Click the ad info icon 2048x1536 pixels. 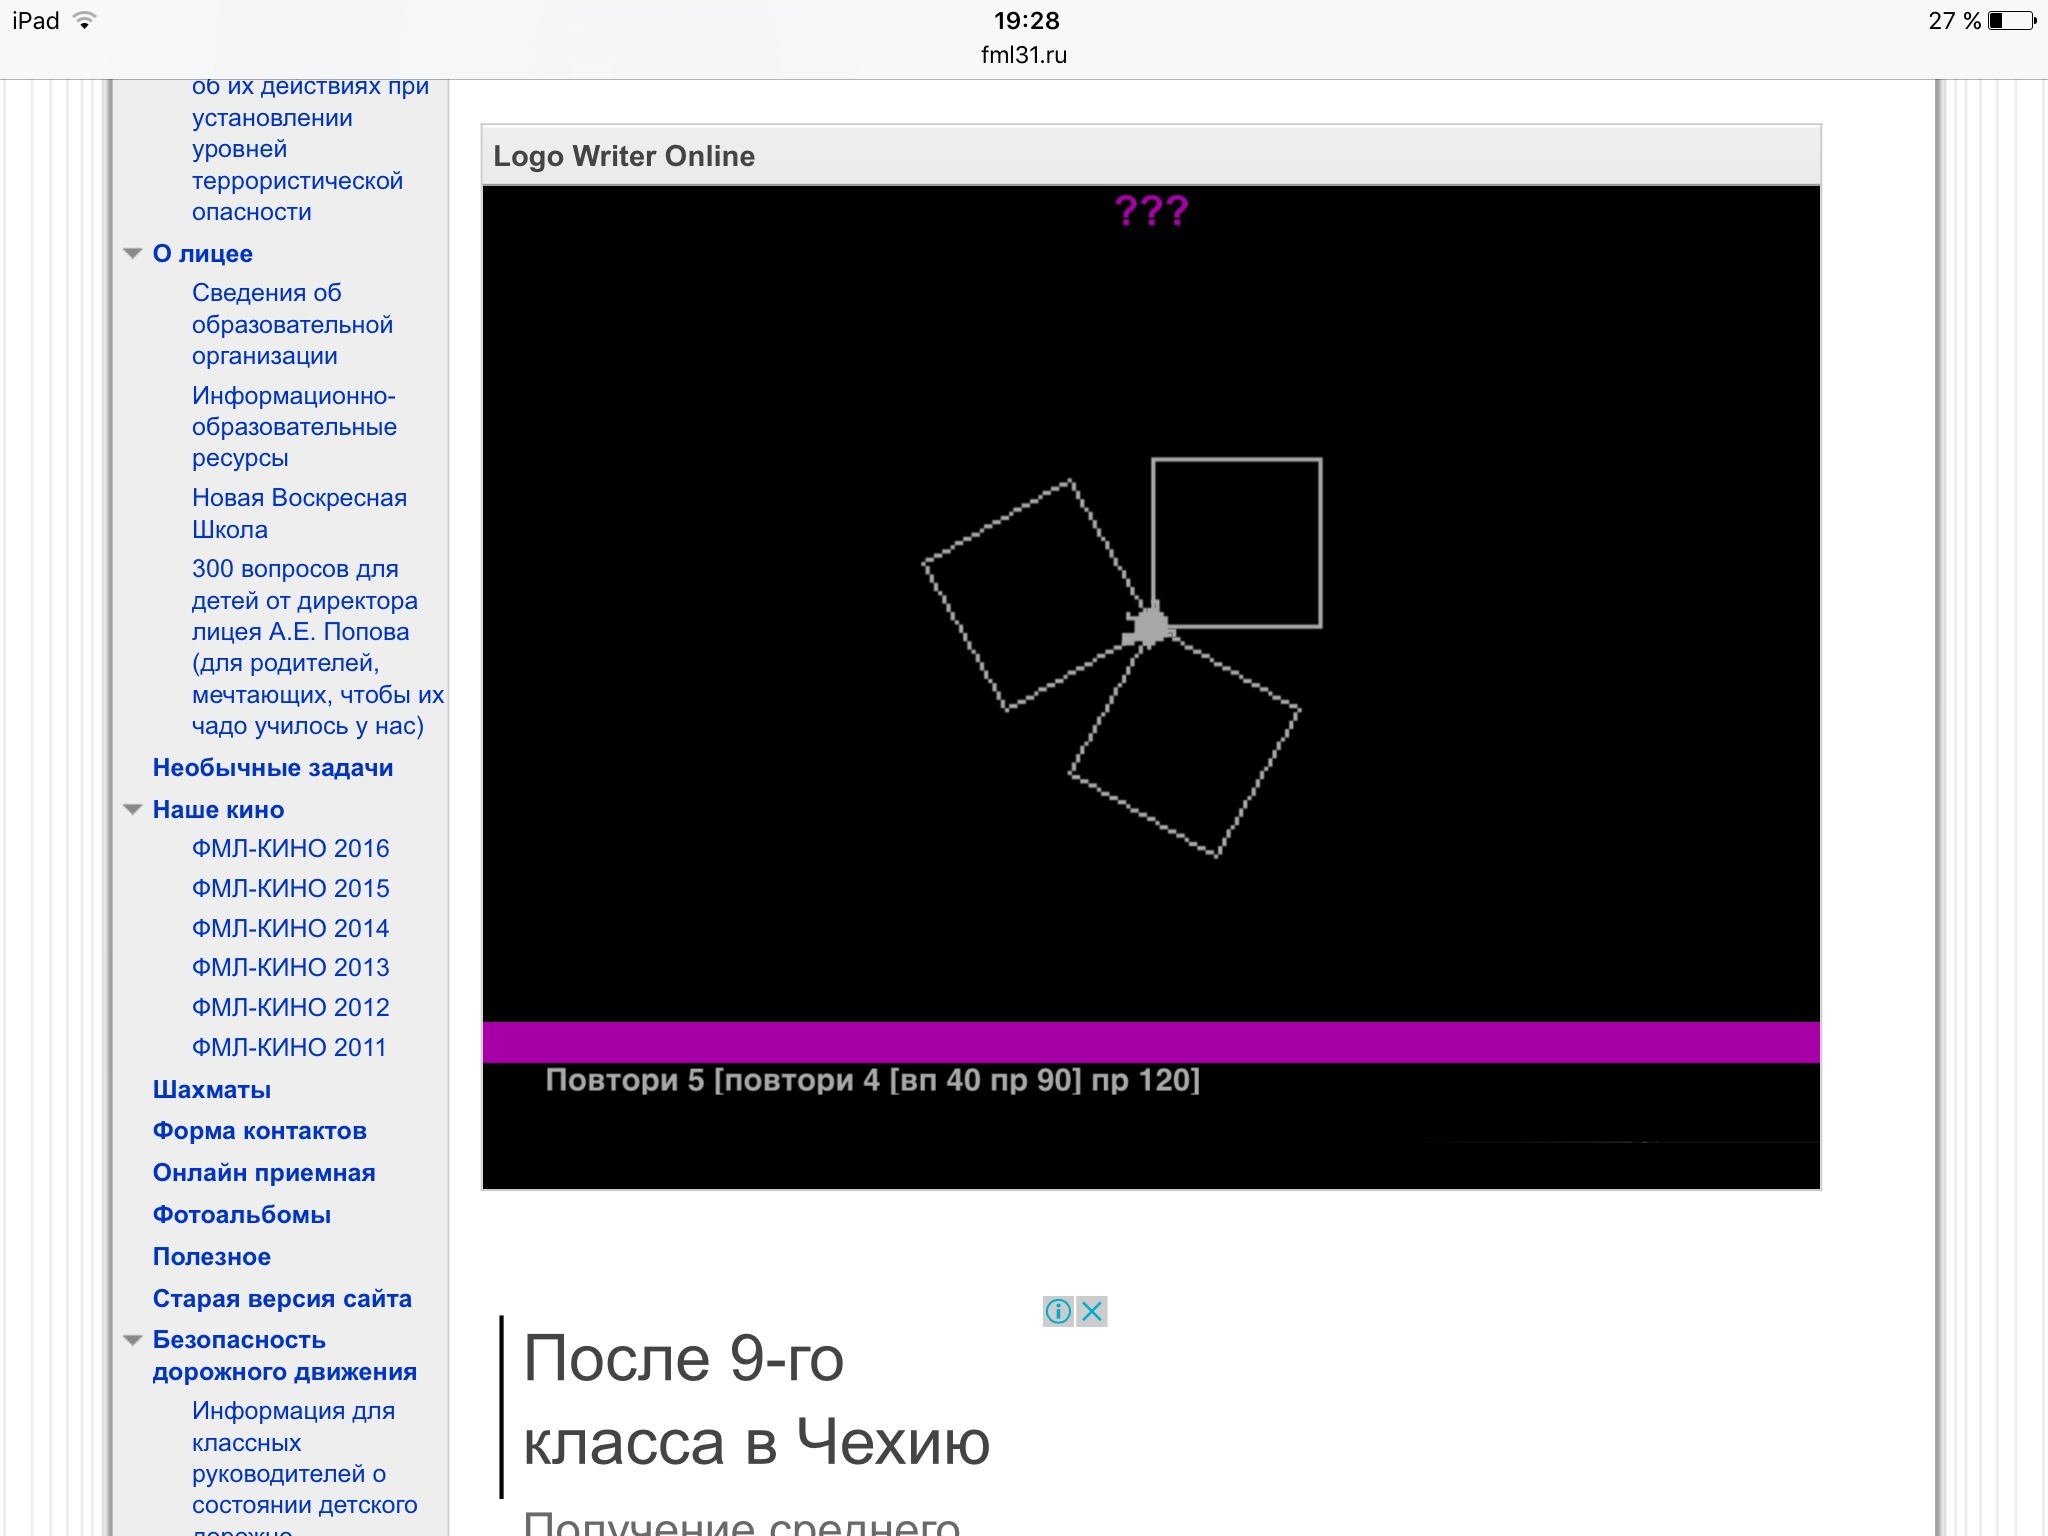tap(1057, 1311)
